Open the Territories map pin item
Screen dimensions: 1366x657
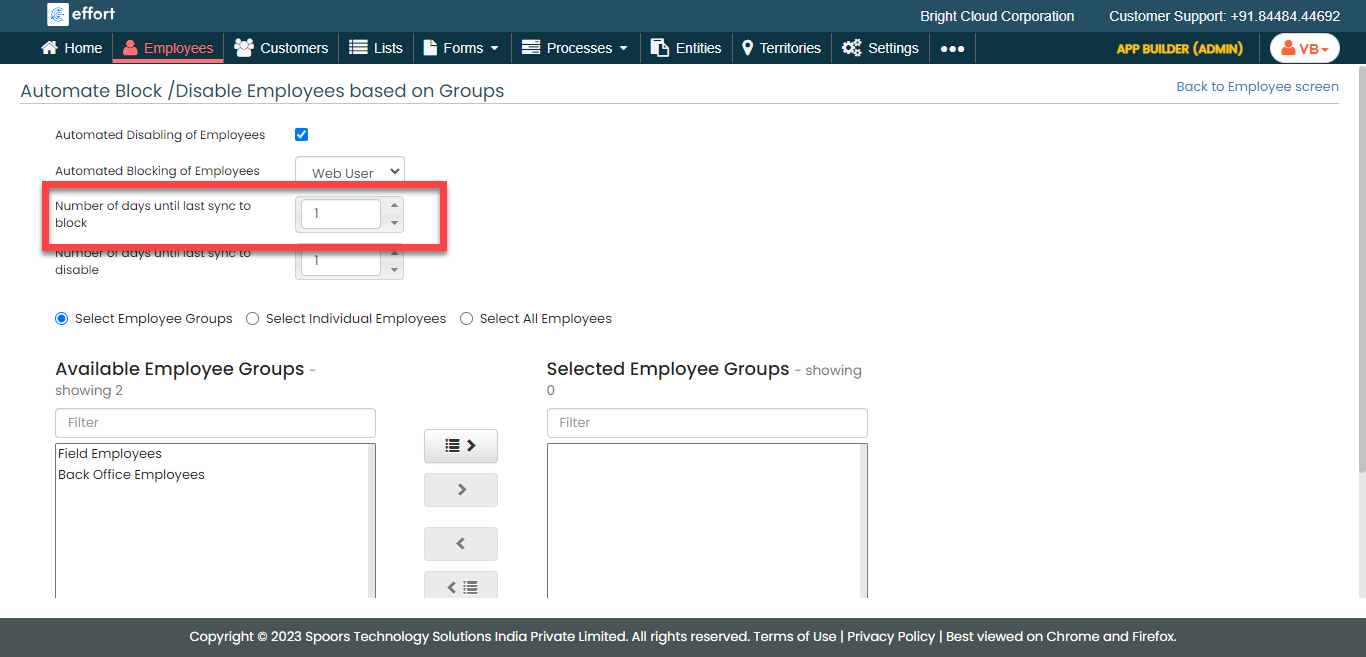pyautogui.click(x=781, y=48)
